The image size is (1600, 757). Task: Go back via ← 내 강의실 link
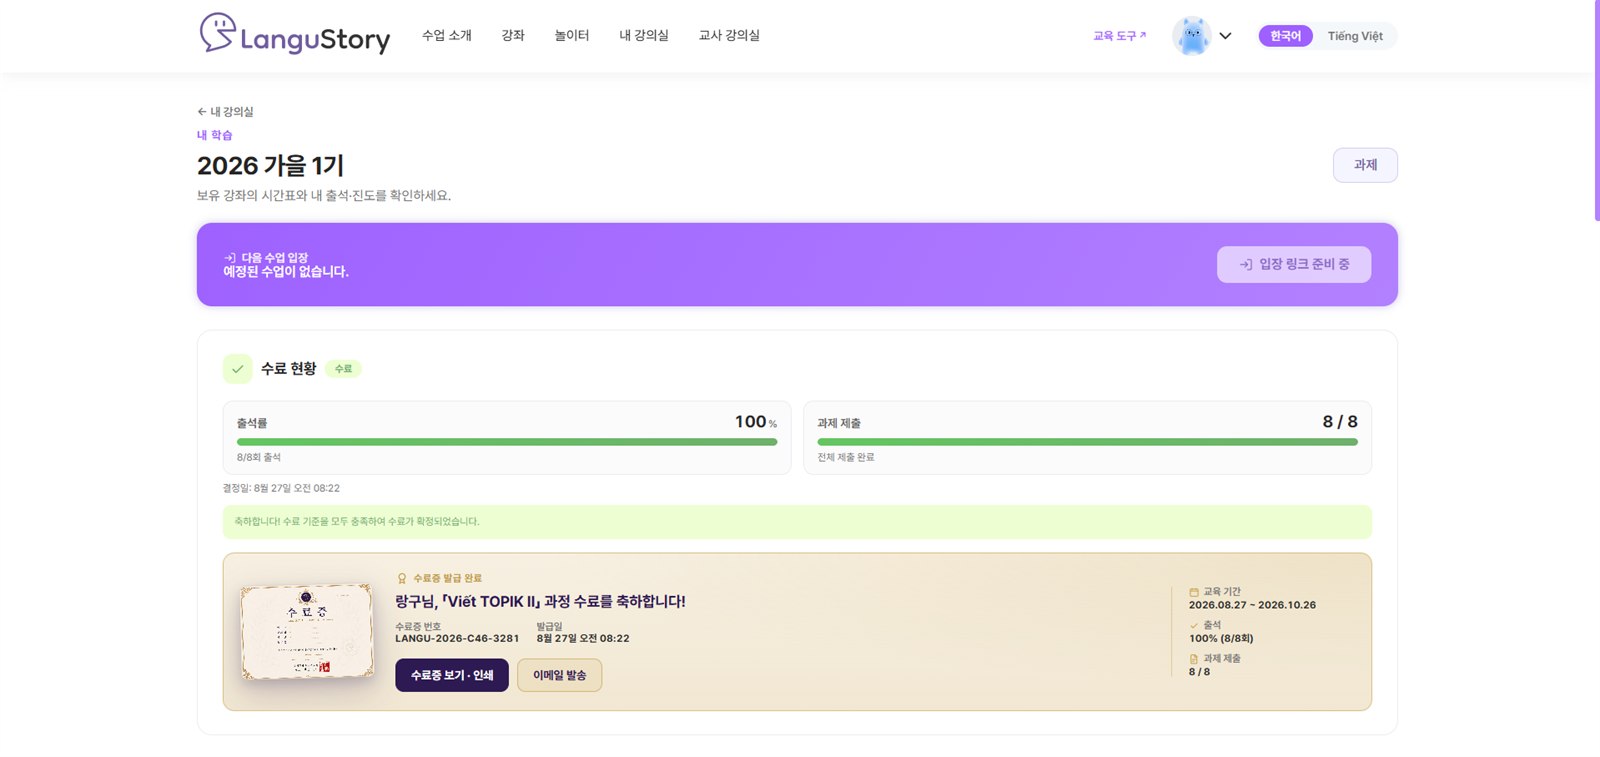click(x=225, y=112)
